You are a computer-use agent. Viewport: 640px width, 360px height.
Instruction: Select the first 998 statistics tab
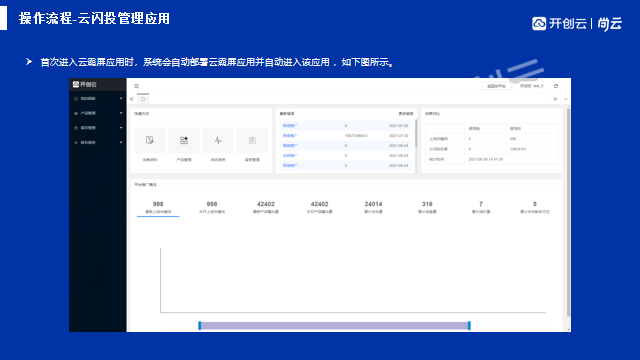[x=158, y=207]
